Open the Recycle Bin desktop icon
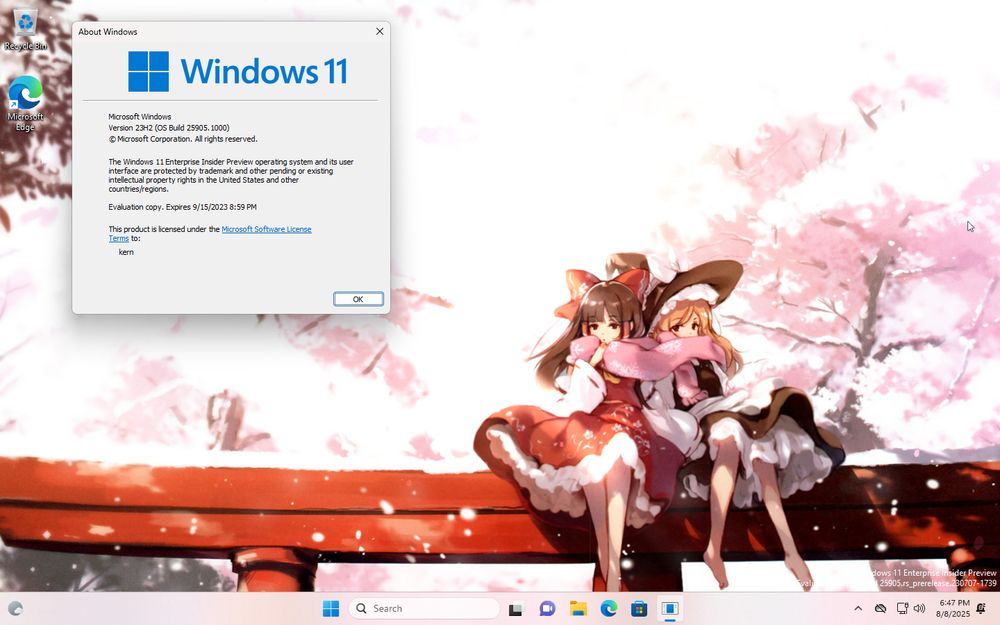This screenshot has width=1000, height=625. point(25,30)
